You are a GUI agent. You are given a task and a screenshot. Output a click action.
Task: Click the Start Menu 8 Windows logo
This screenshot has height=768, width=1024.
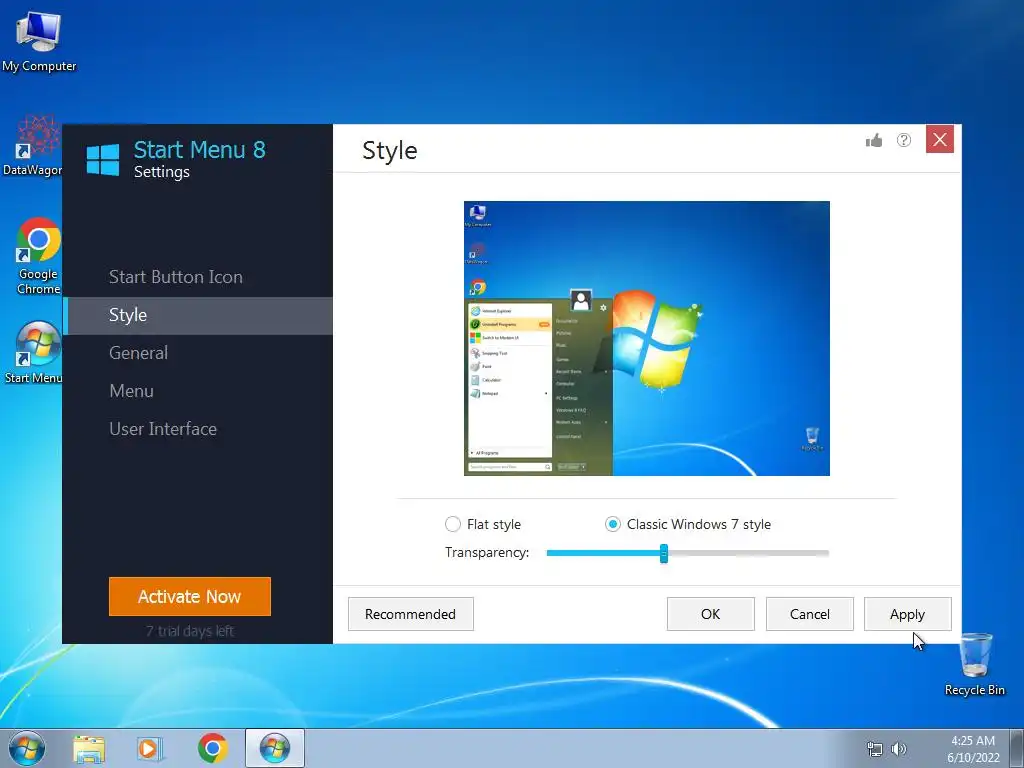click(103, 160)
